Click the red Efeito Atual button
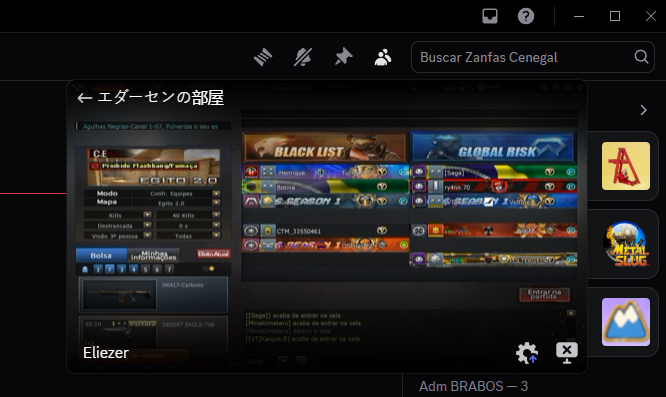This screenshot has width=666, height=397. click(x=214, y=254)
